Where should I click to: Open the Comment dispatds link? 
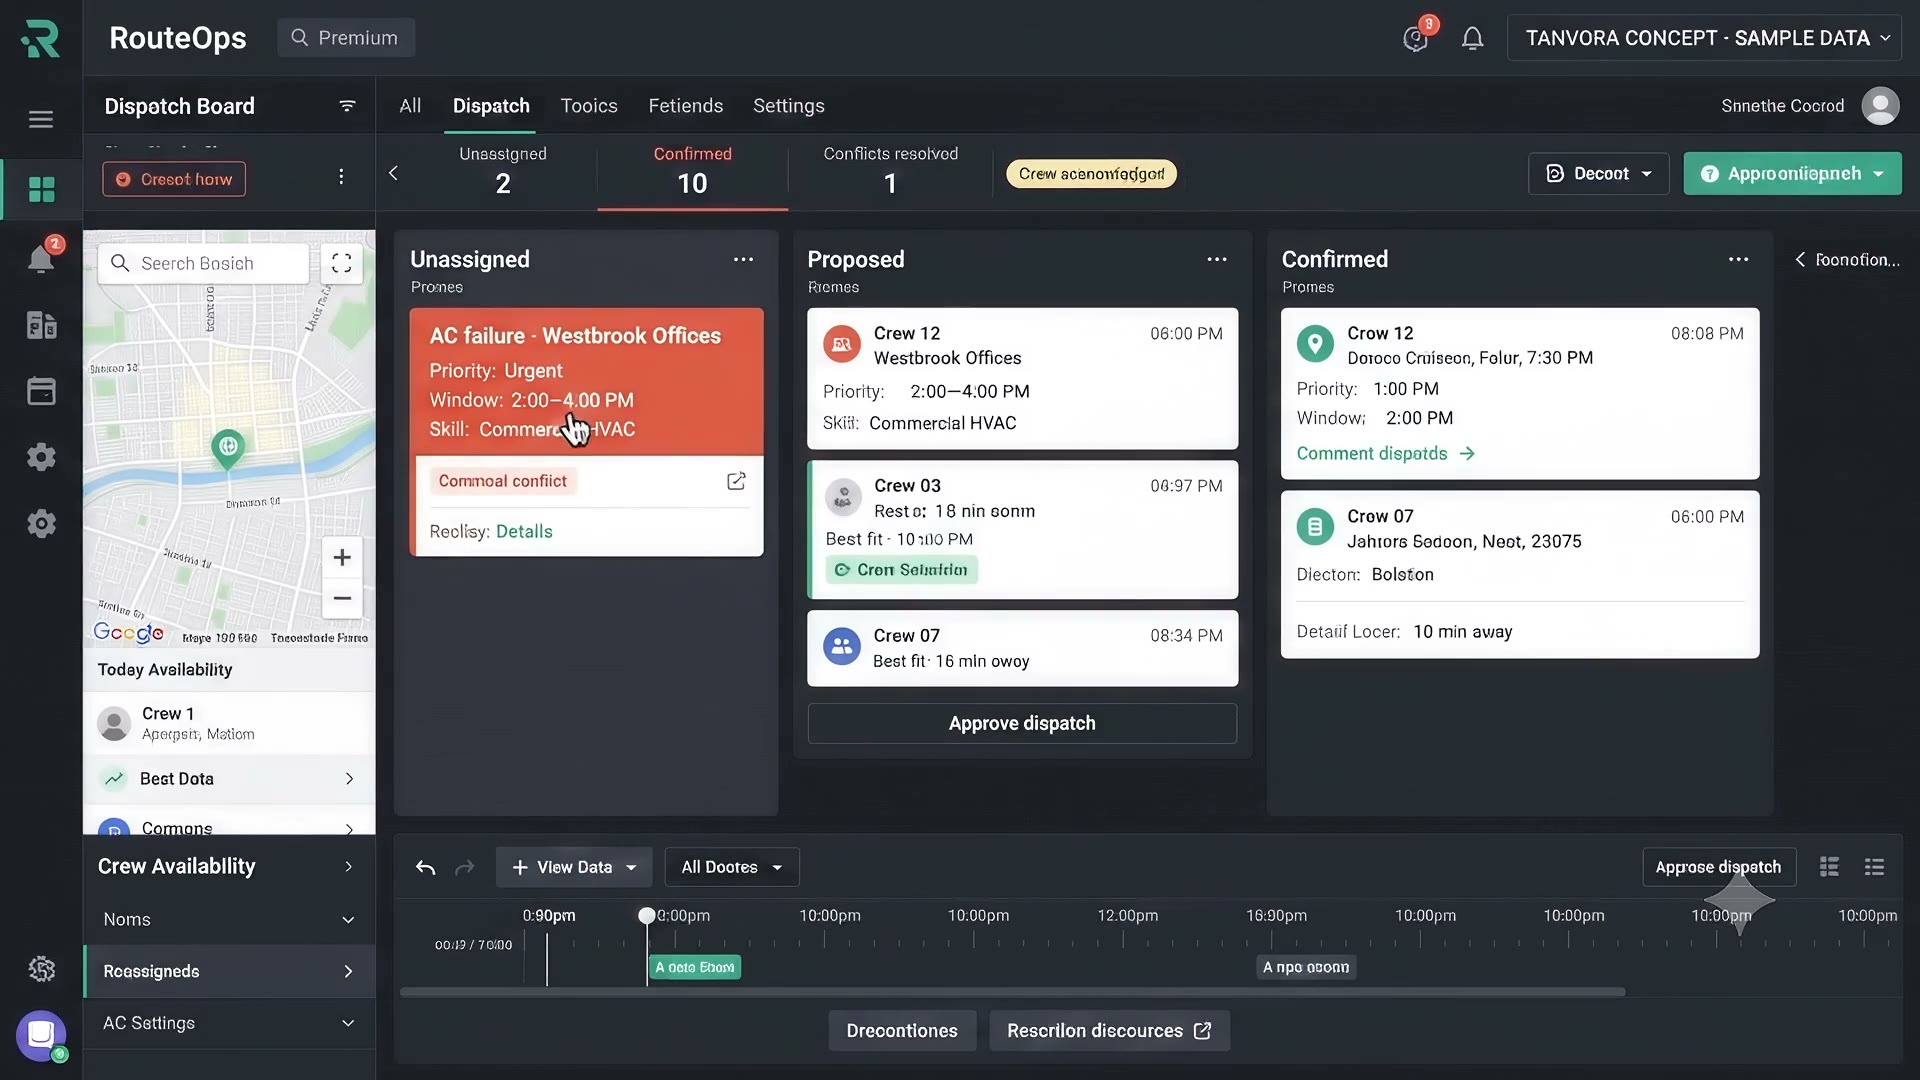pyautogui.click(x=1385, y=454)
